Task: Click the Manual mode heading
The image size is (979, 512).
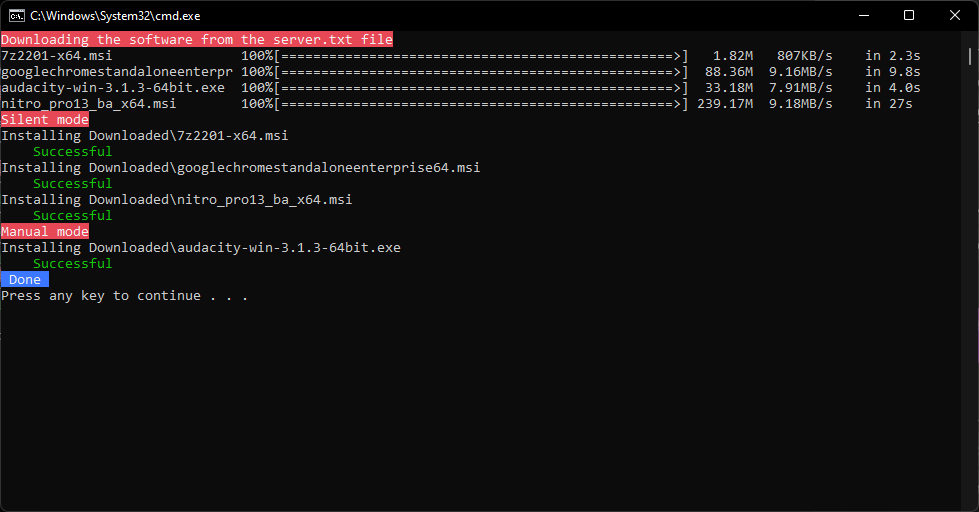Action: [45, 232]
